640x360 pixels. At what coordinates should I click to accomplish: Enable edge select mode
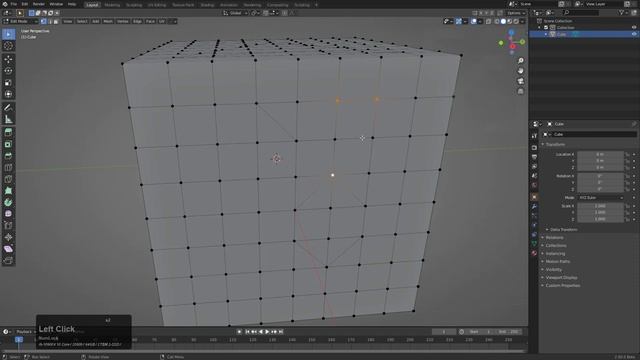pyautogui.click(x=50, y=21)
